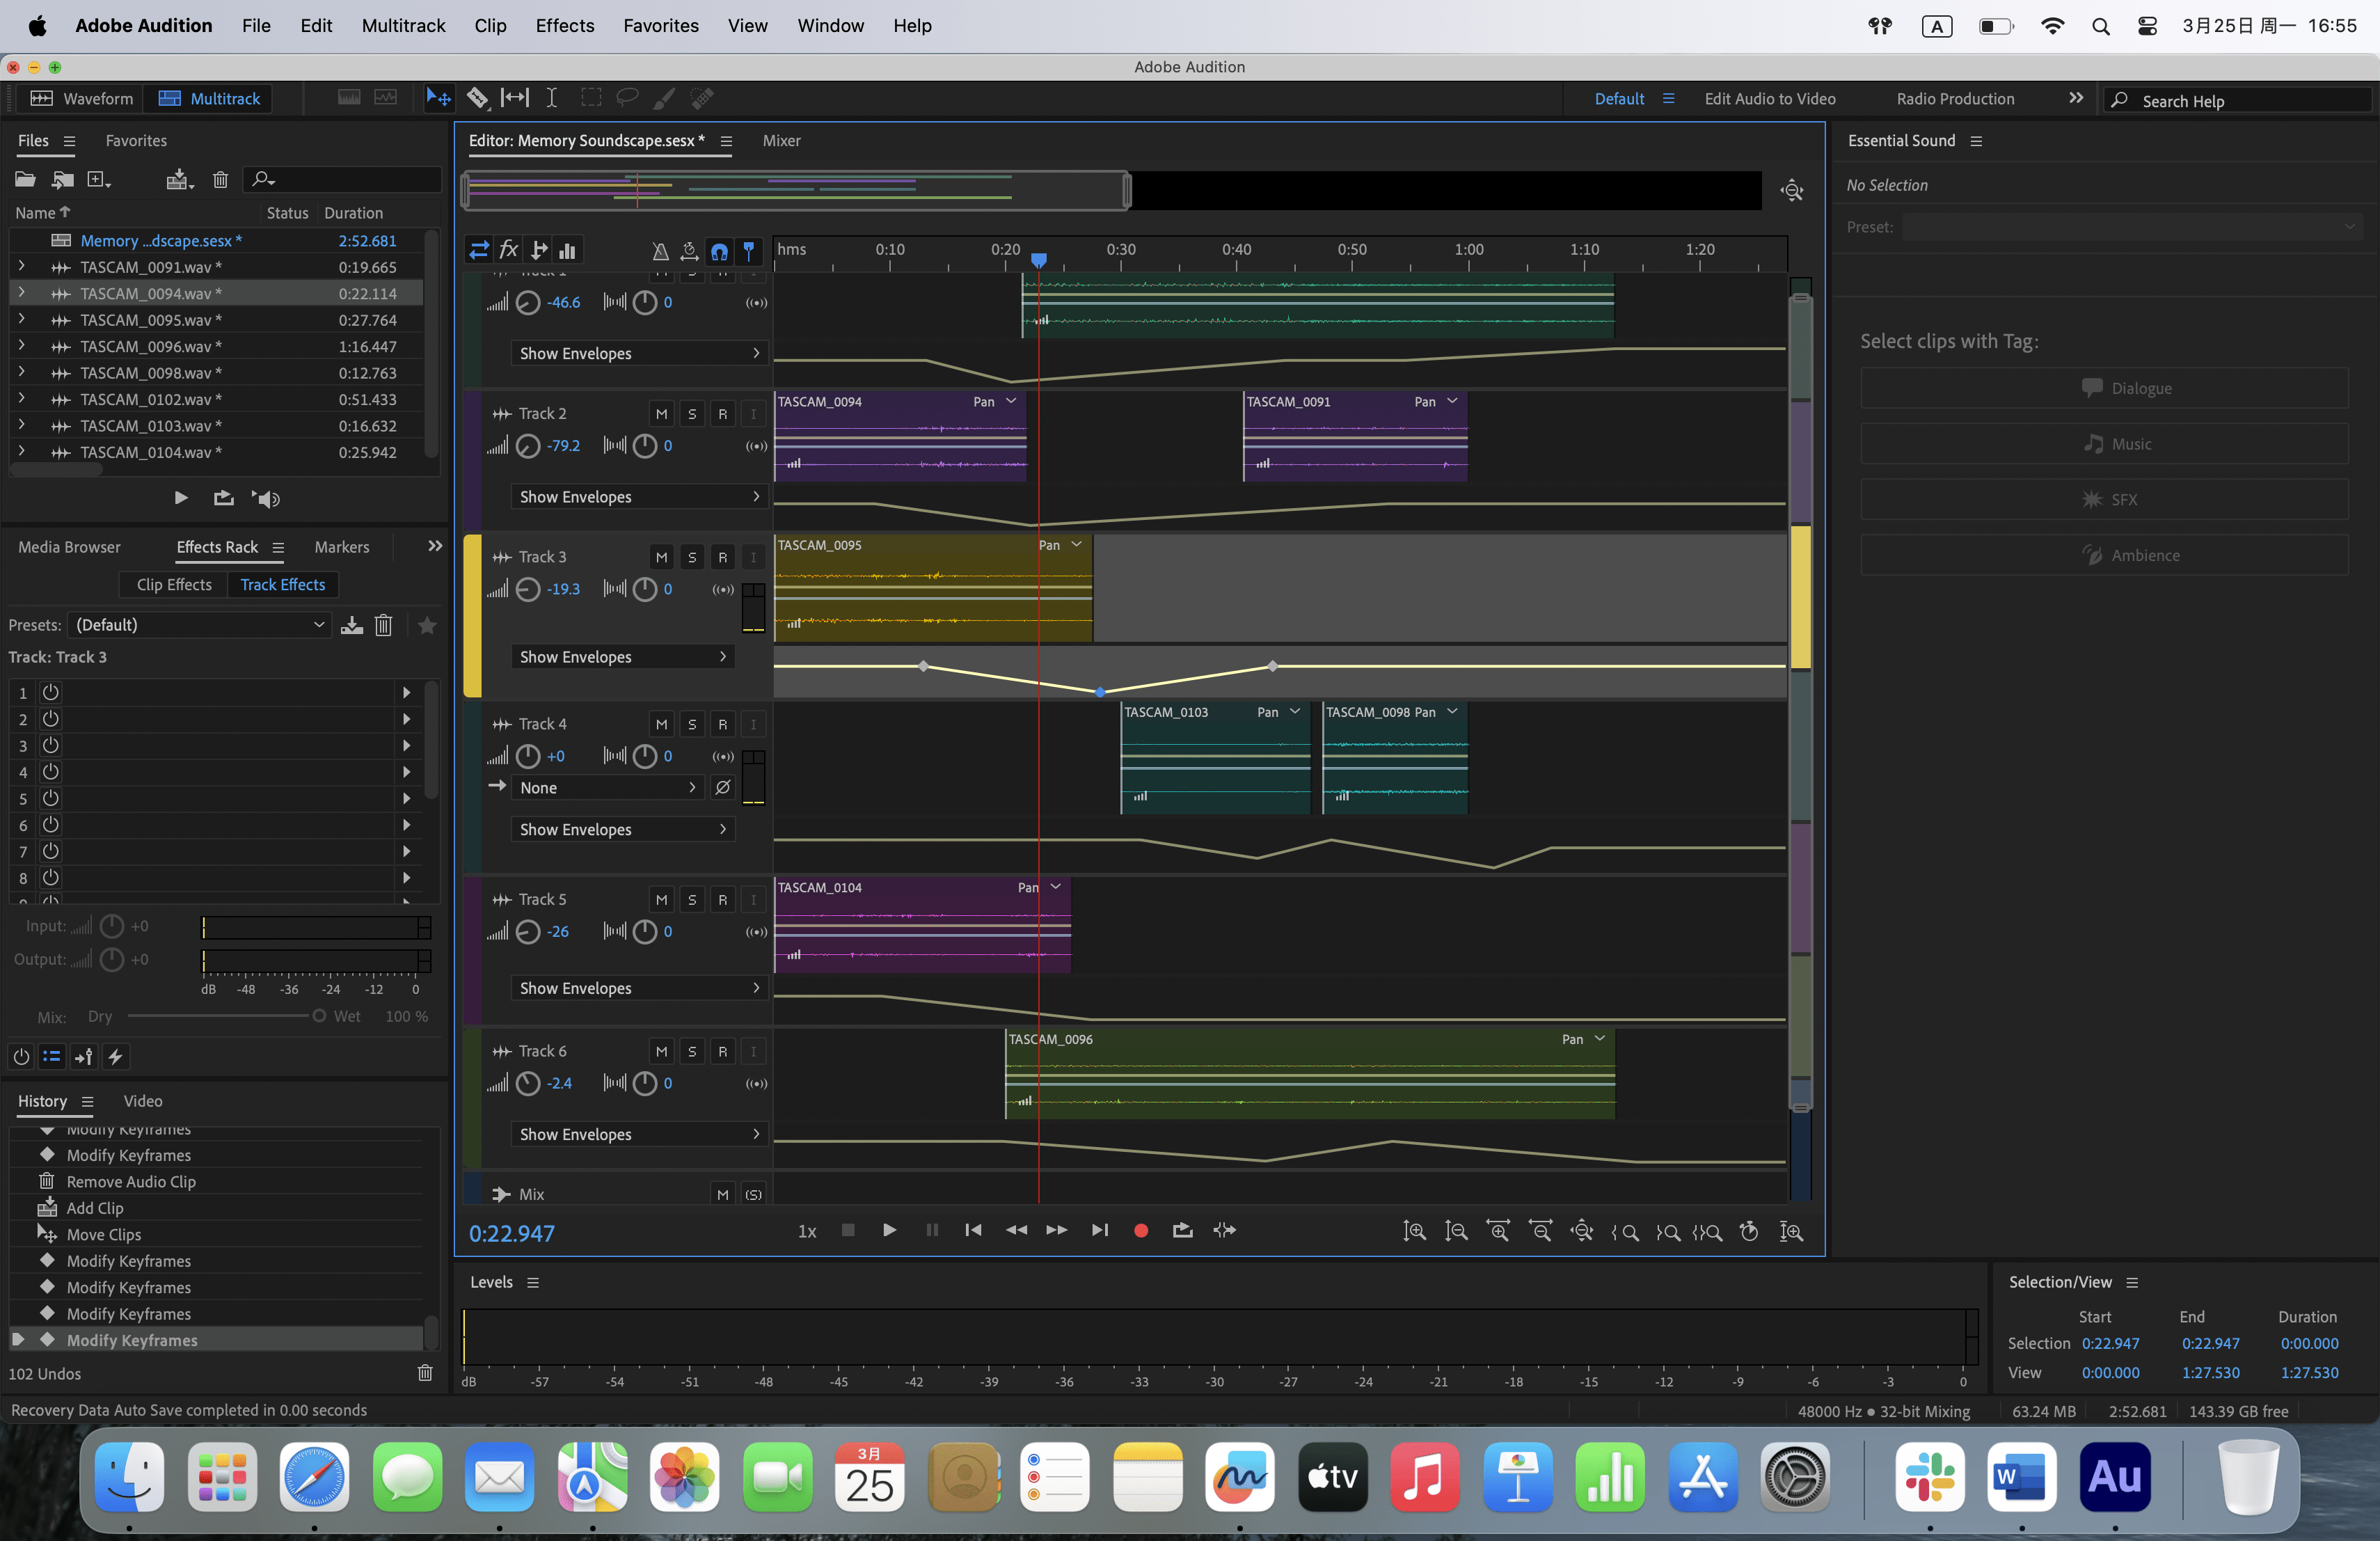2380x1541 pixels.
Task: Arm Track 4 for record
Action: 723,724
